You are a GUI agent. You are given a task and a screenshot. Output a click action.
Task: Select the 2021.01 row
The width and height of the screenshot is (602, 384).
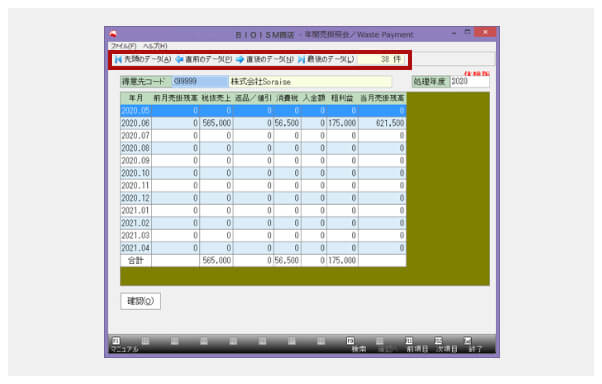(x=263, y=210)
